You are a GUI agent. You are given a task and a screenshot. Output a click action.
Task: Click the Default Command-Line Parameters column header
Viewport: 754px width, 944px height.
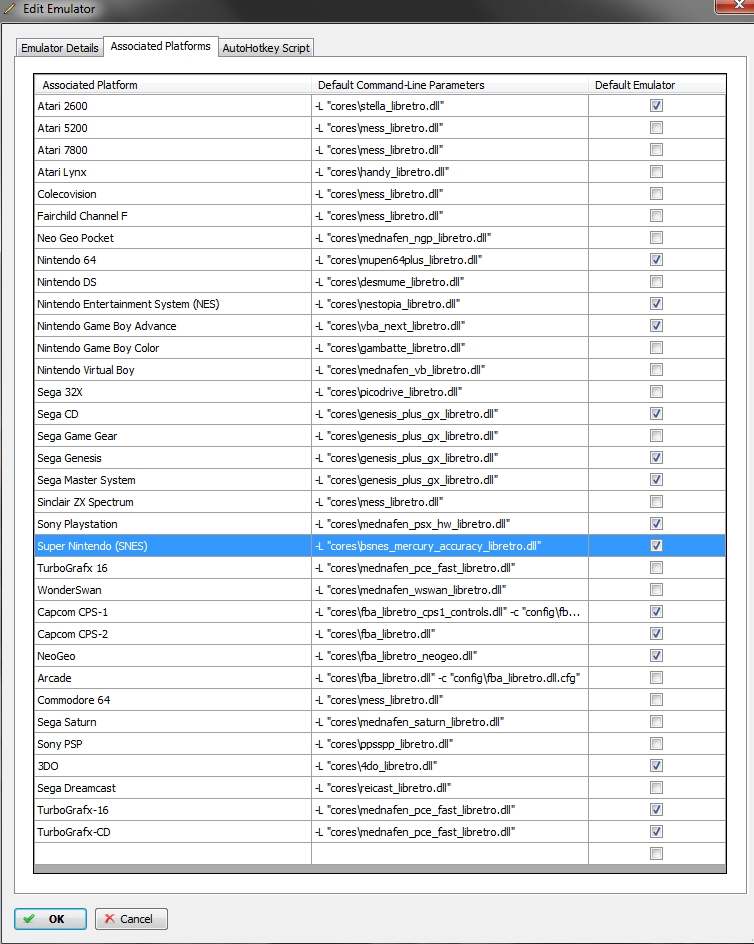[x=450, y=85]
